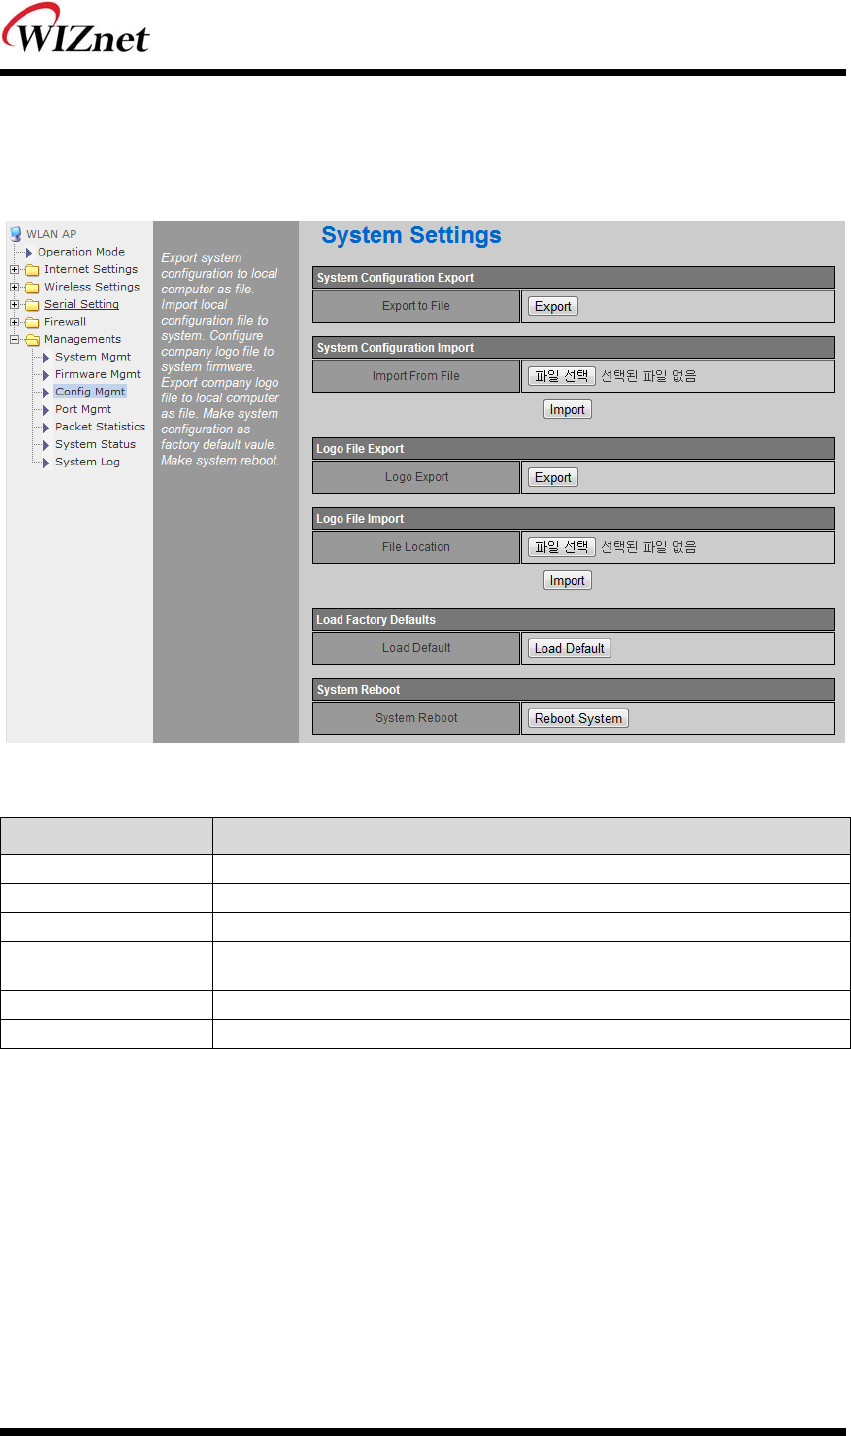Click the Reboot System button
The image size is (851, 1436).
click(x=578, y=718)
